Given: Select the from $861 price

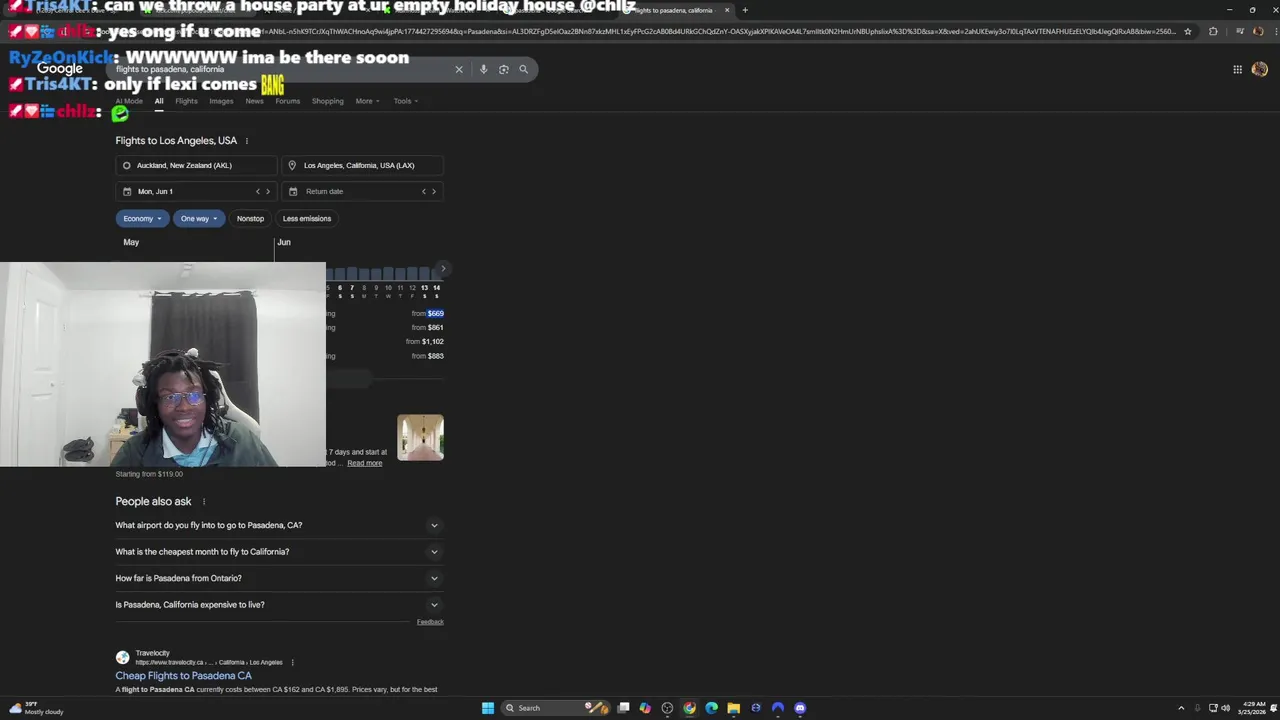Looking at the screenshot, I should (x=428, y=328).
